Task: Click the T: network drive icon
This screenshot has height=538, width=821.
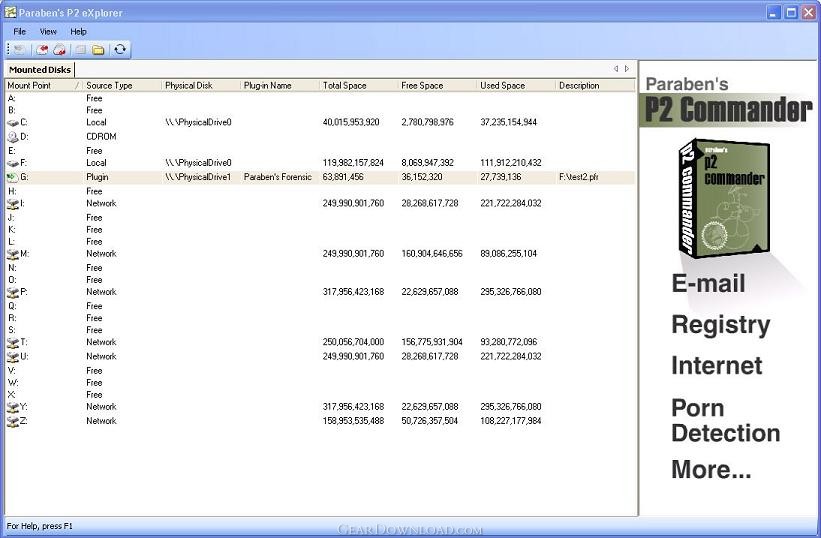Action: click(x=13, y=343)
